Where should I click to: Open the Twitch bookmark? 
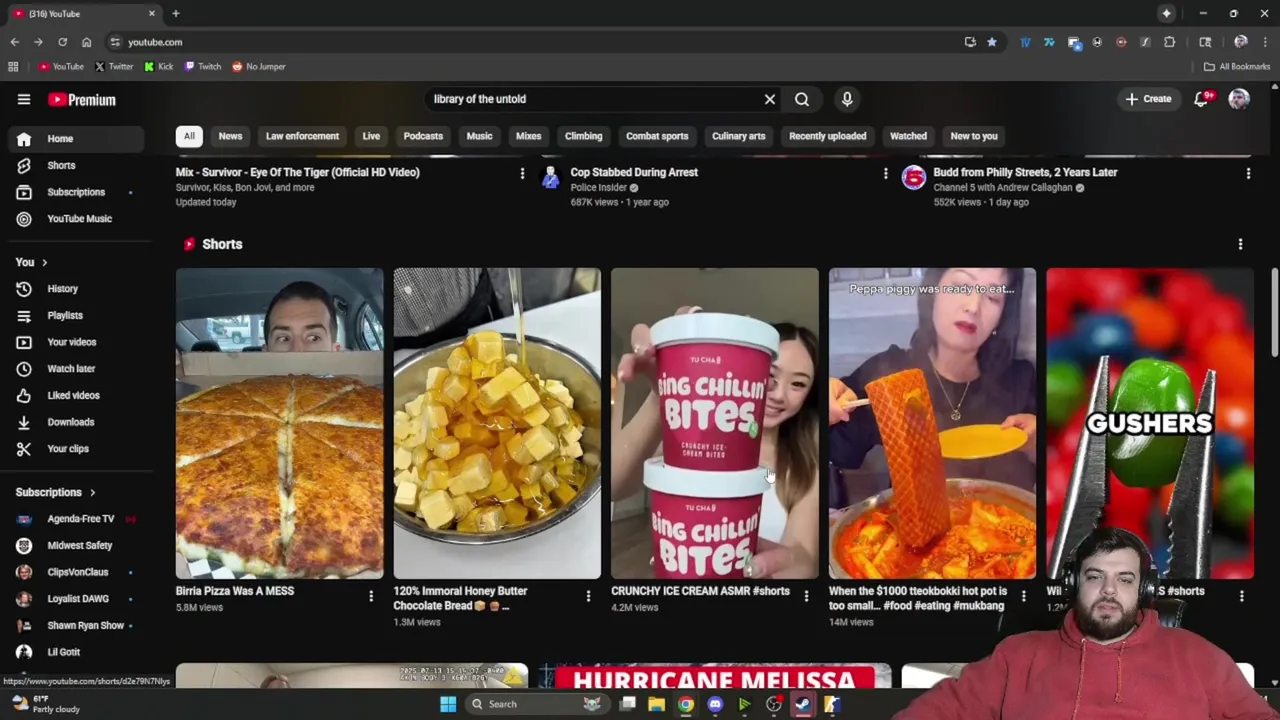click(x=203, y=66)
